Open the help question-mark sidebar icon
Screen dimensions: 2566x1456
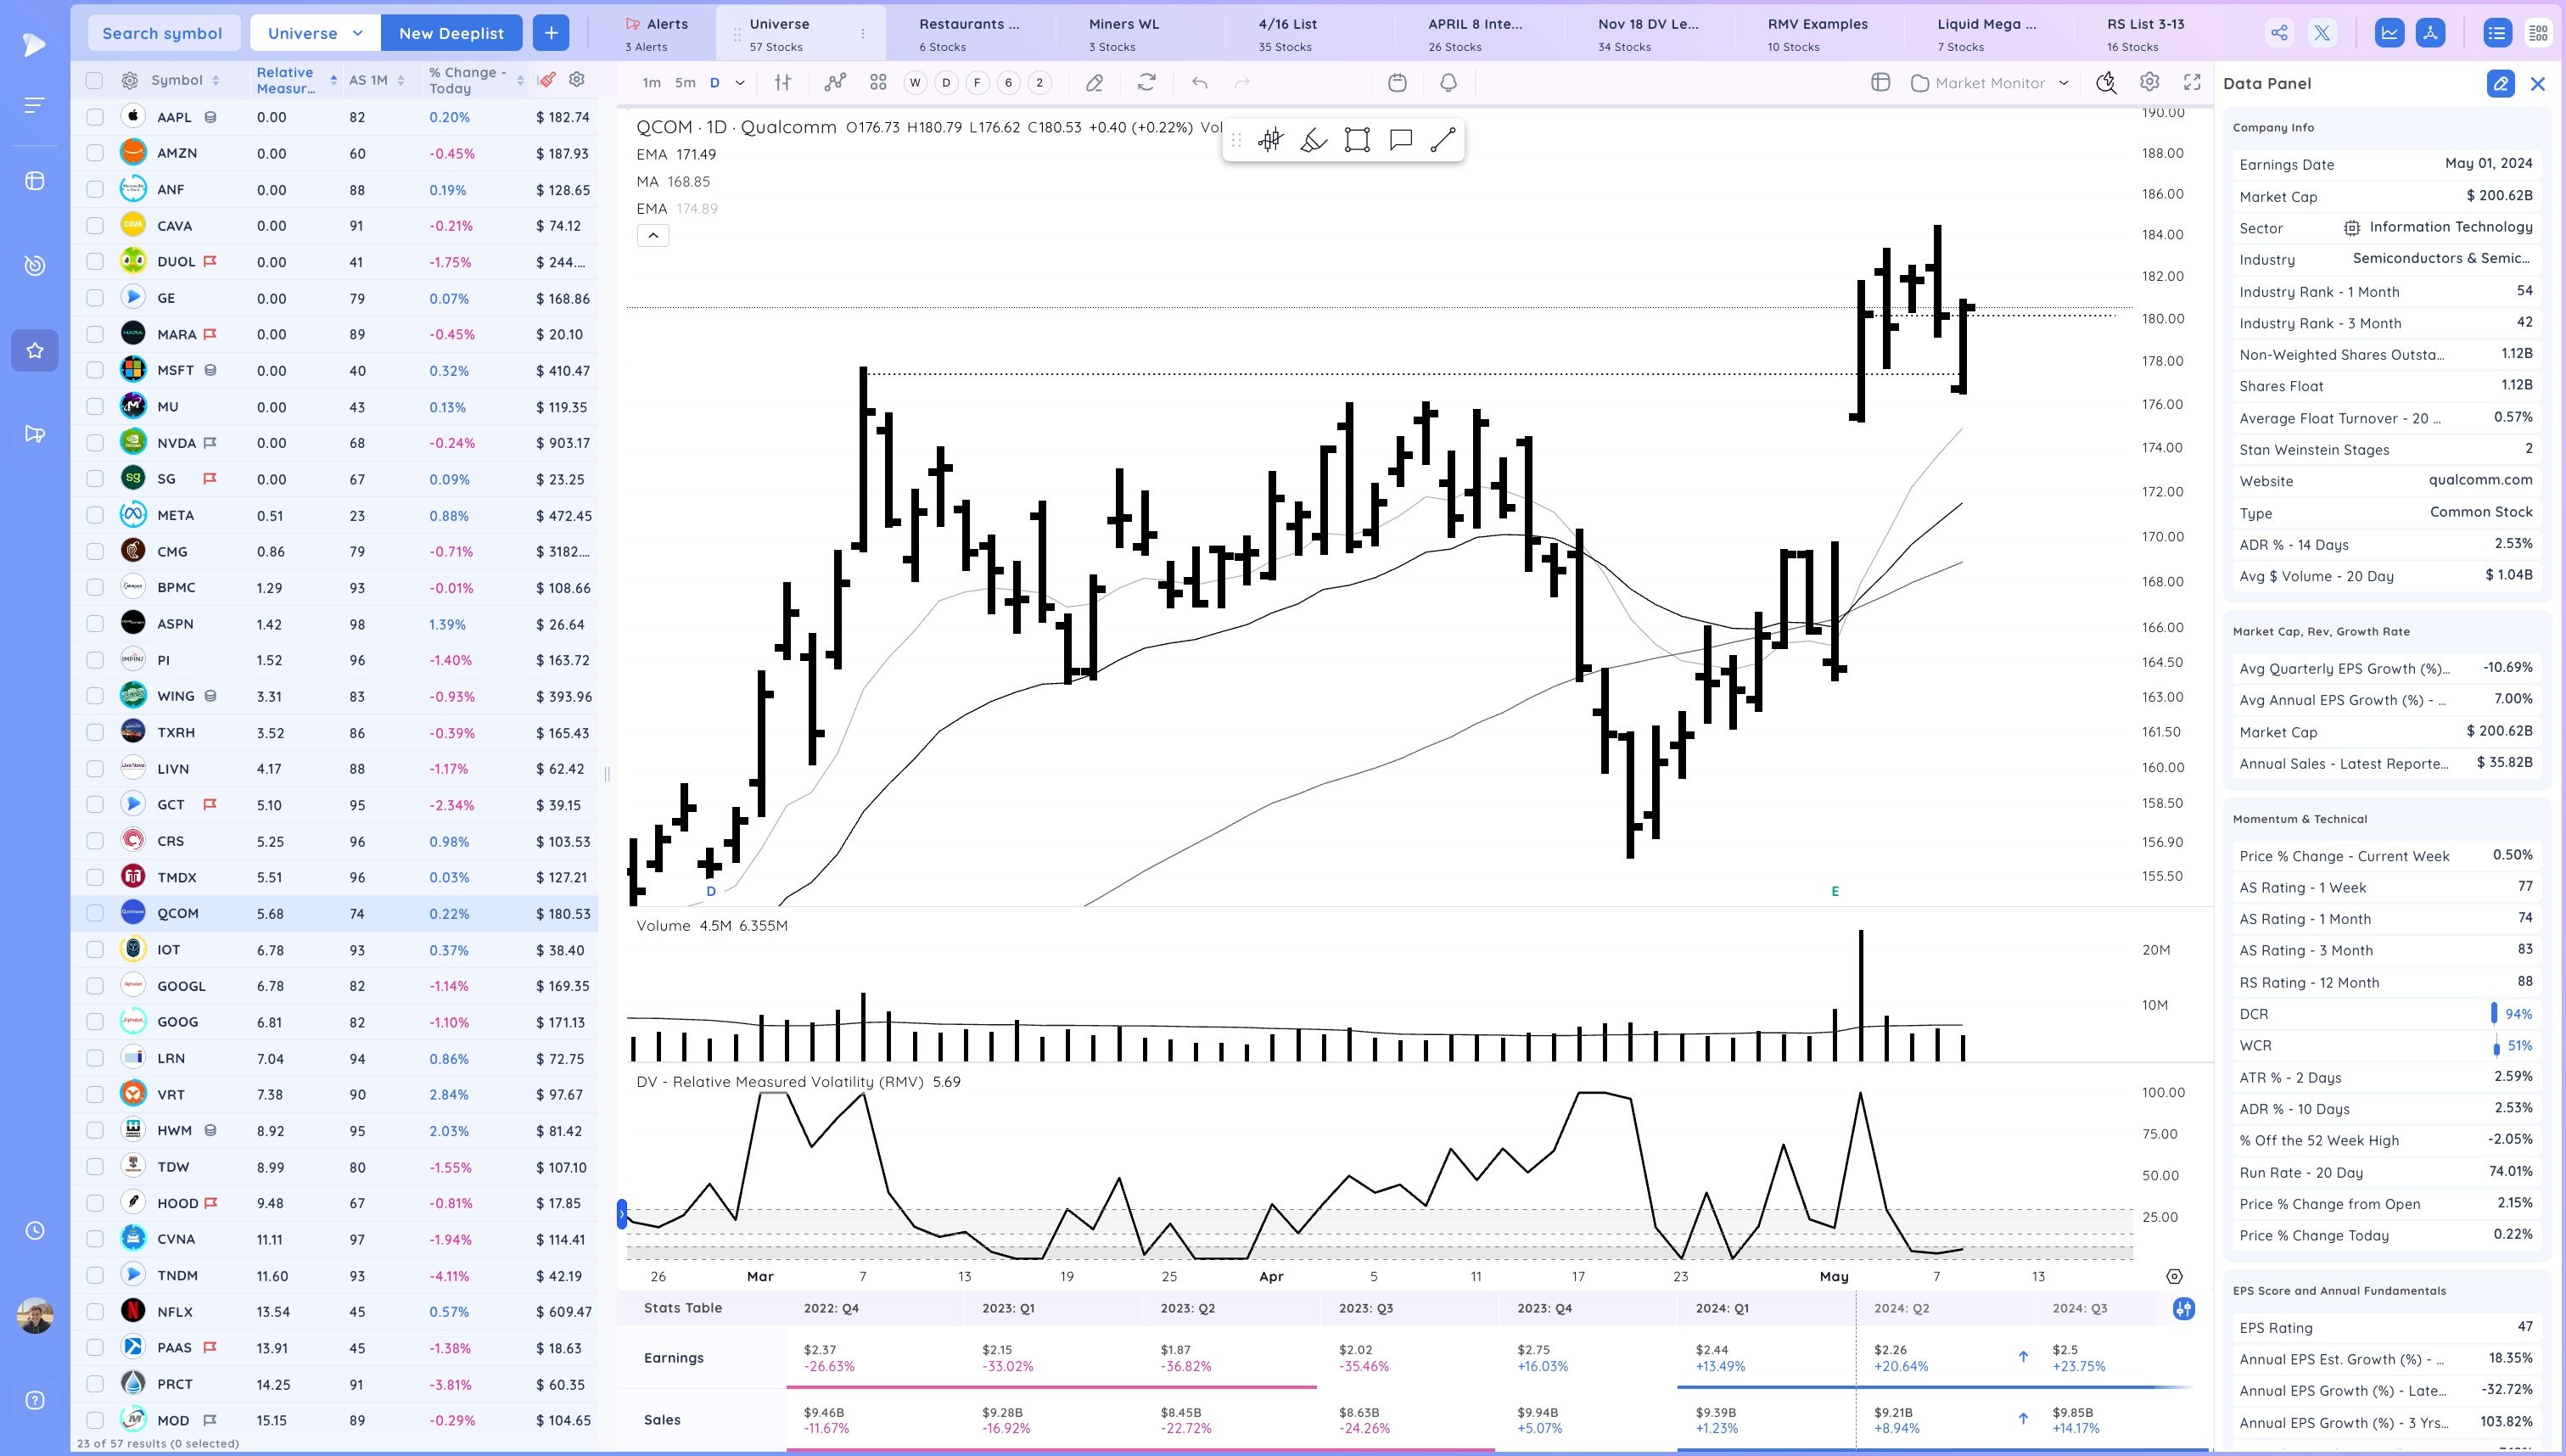tap(35, 1400)
